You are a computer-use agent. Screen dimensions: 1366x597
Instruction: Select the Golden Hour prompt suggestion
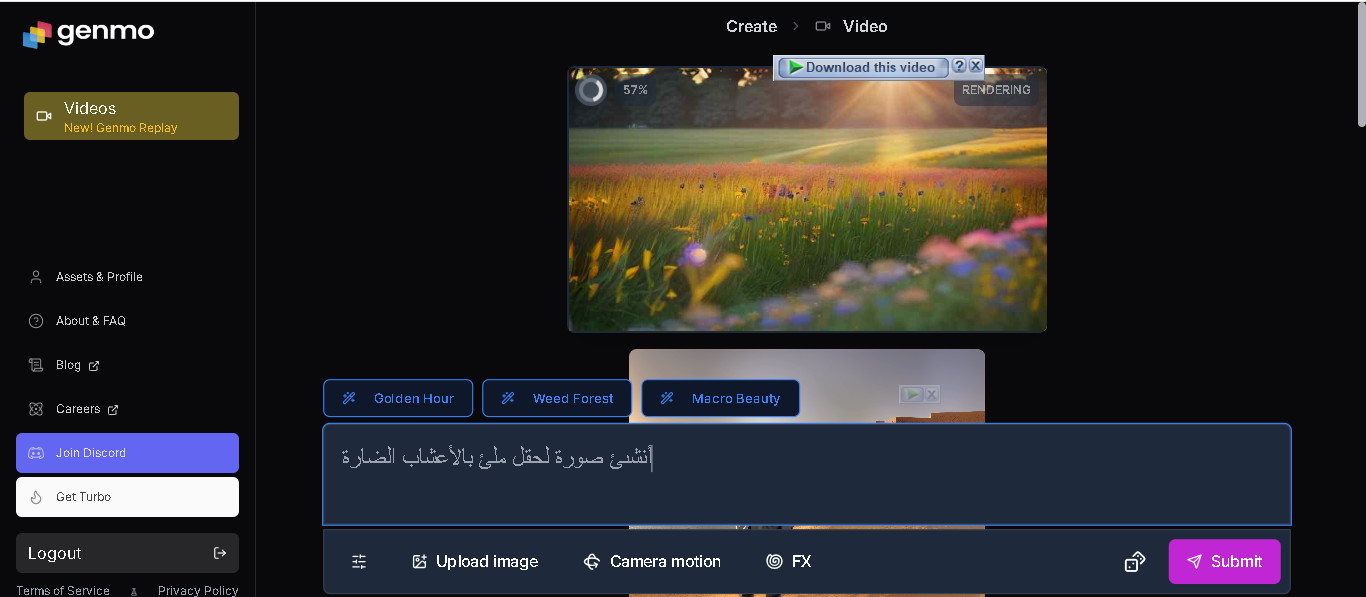pos(398,398)
